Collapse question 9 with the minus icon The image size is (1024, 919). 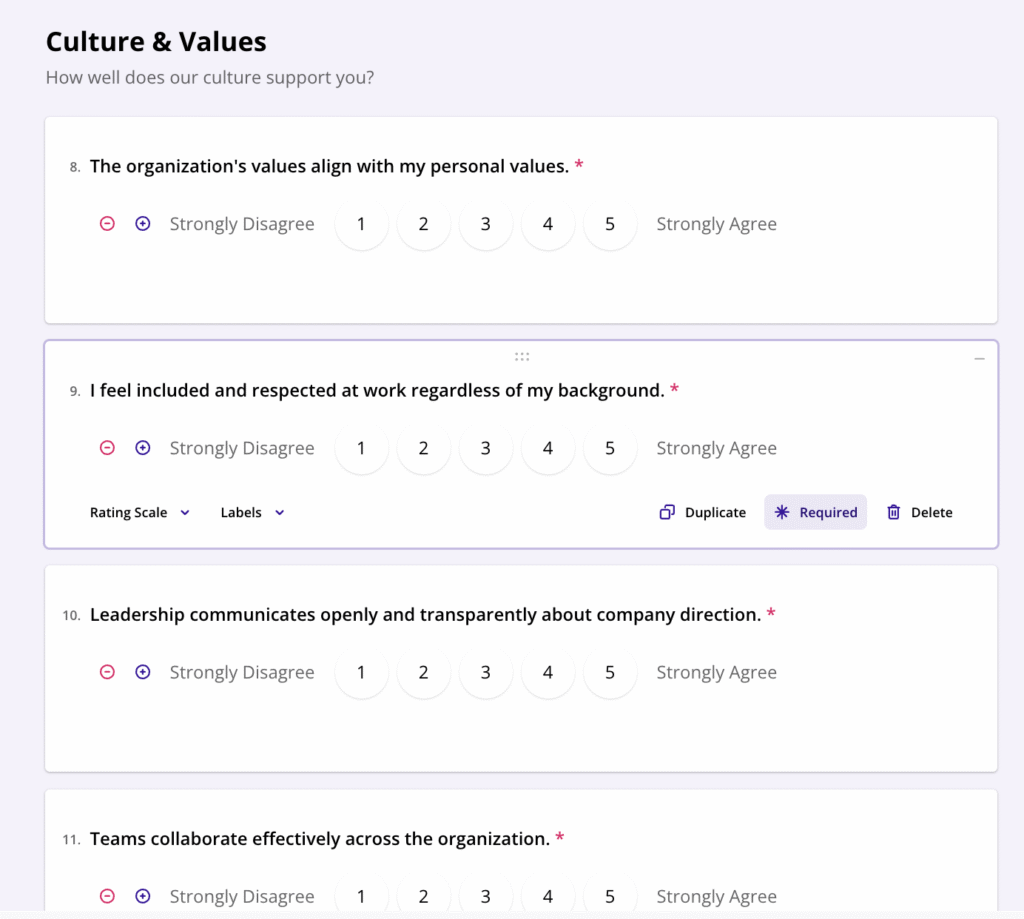coord(979,359)
